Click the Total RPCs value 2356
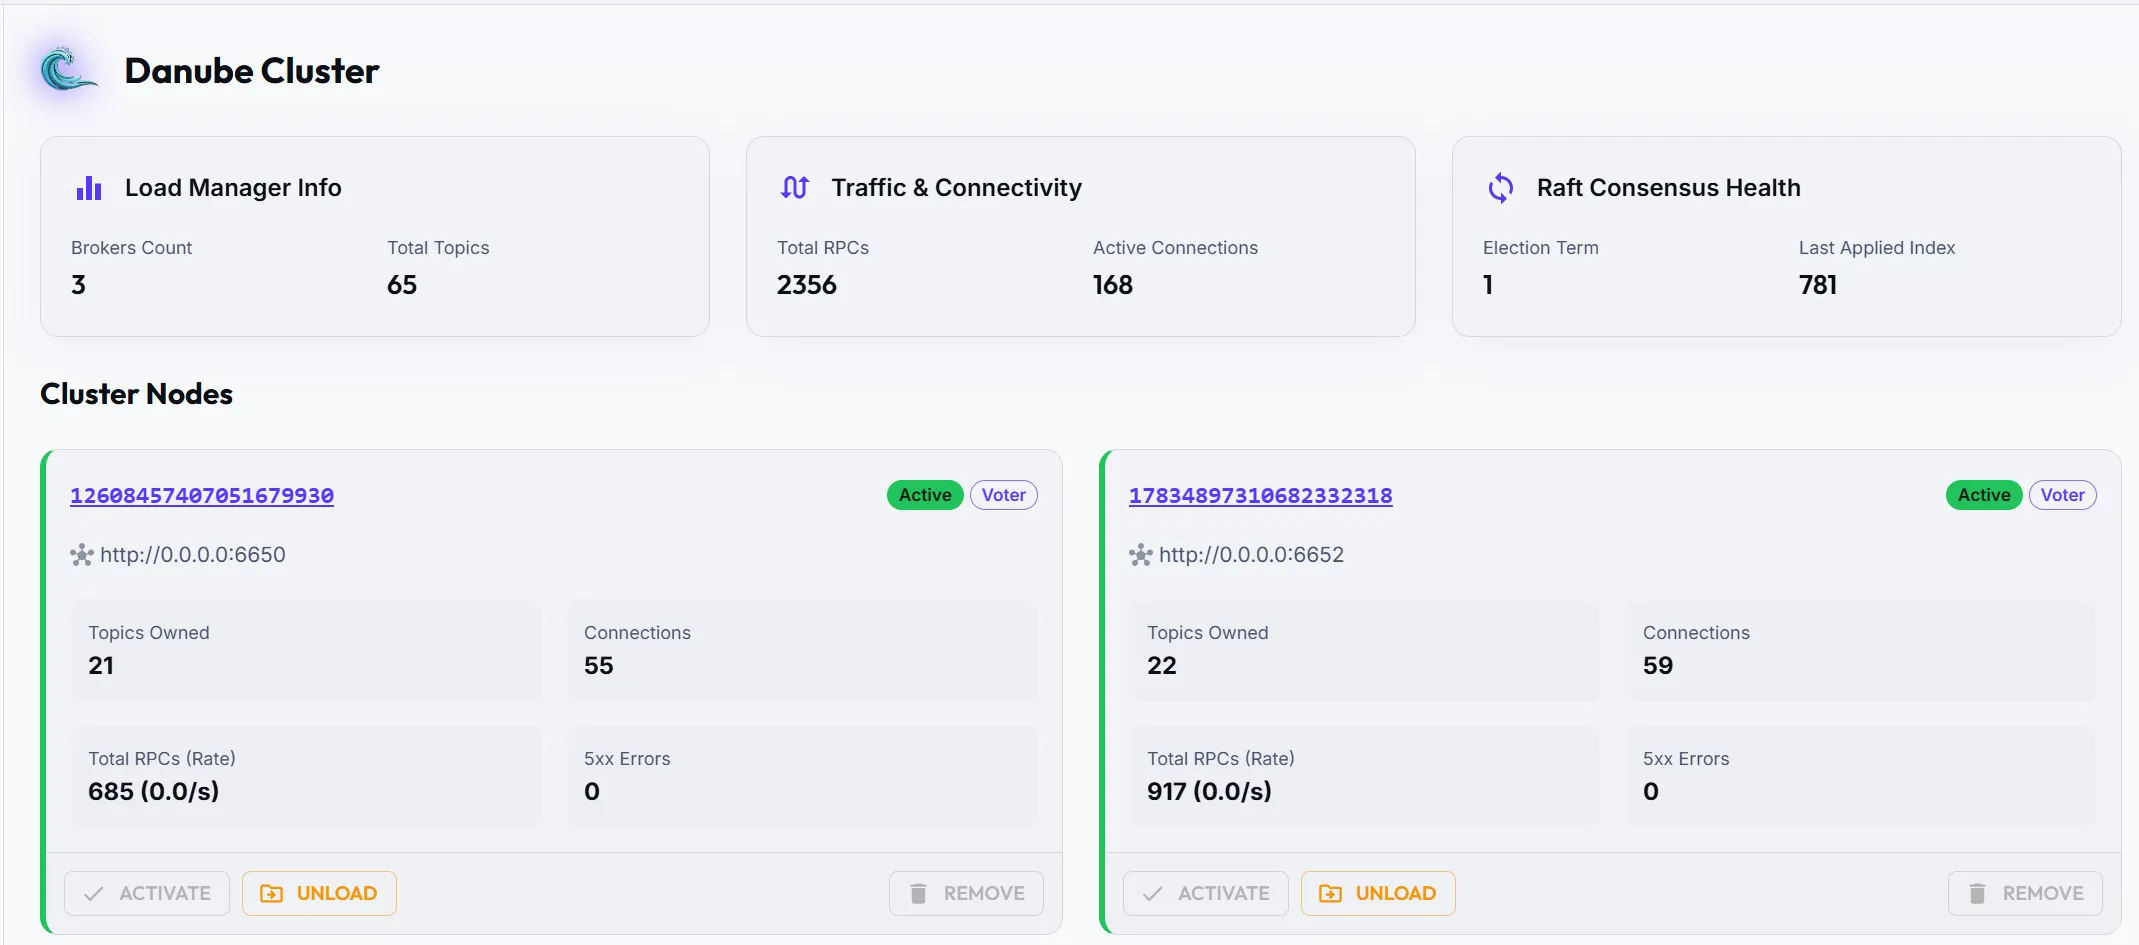2139x945 pixels. point(807,285)
